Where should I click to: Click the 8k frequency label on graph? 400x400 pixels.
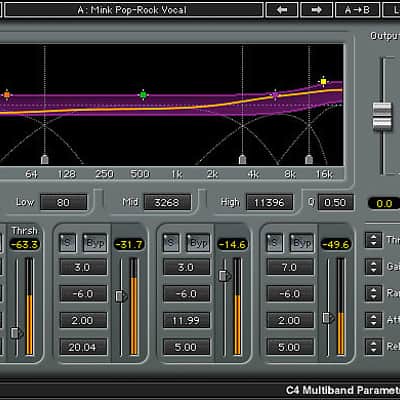point(289,174)
